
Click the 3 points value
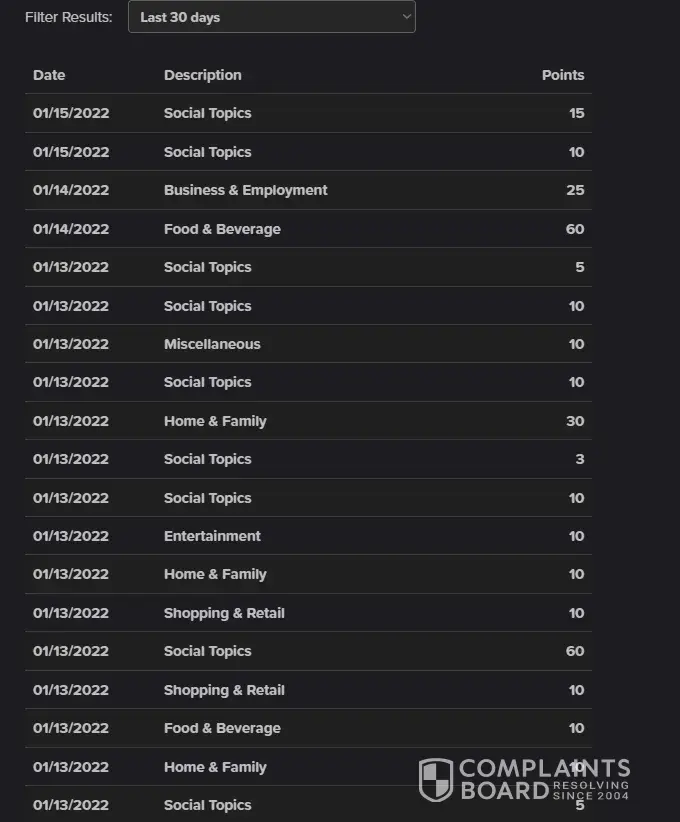(x=580, y=459)
